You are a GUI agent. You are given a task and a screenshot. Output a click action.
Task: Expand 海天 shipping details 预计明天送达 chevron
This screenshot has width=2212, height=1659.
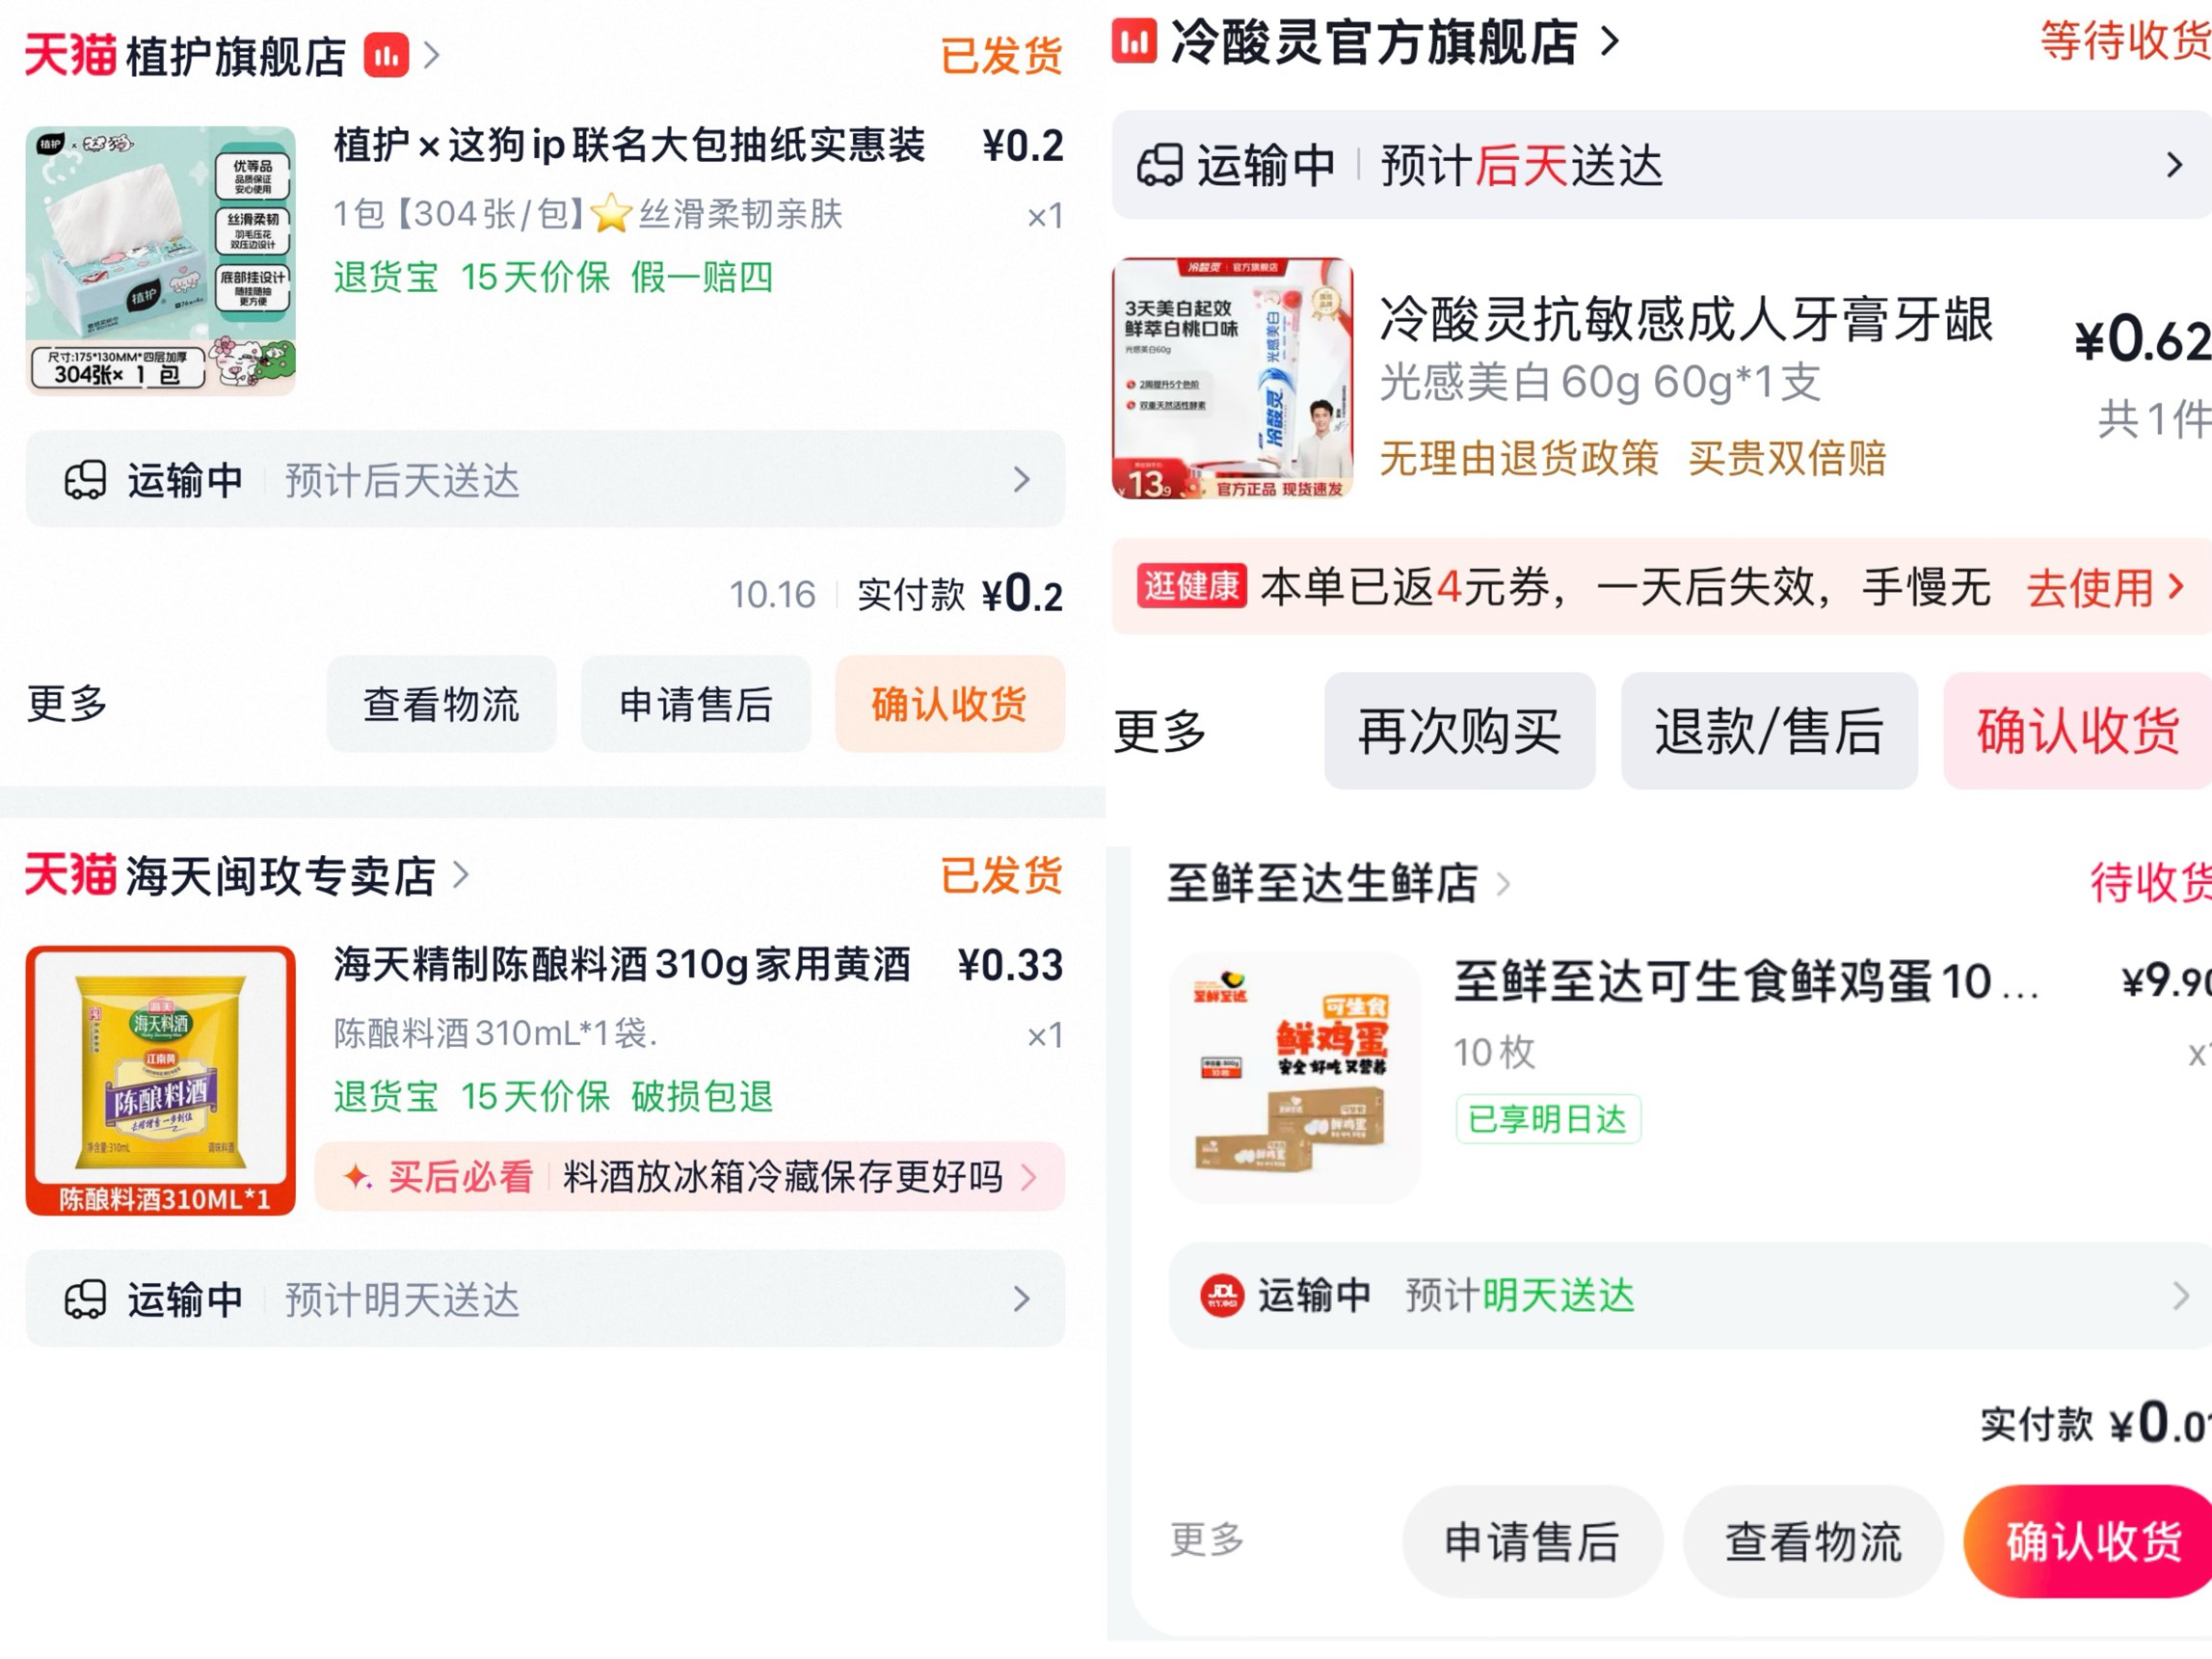point(1021,1299)
